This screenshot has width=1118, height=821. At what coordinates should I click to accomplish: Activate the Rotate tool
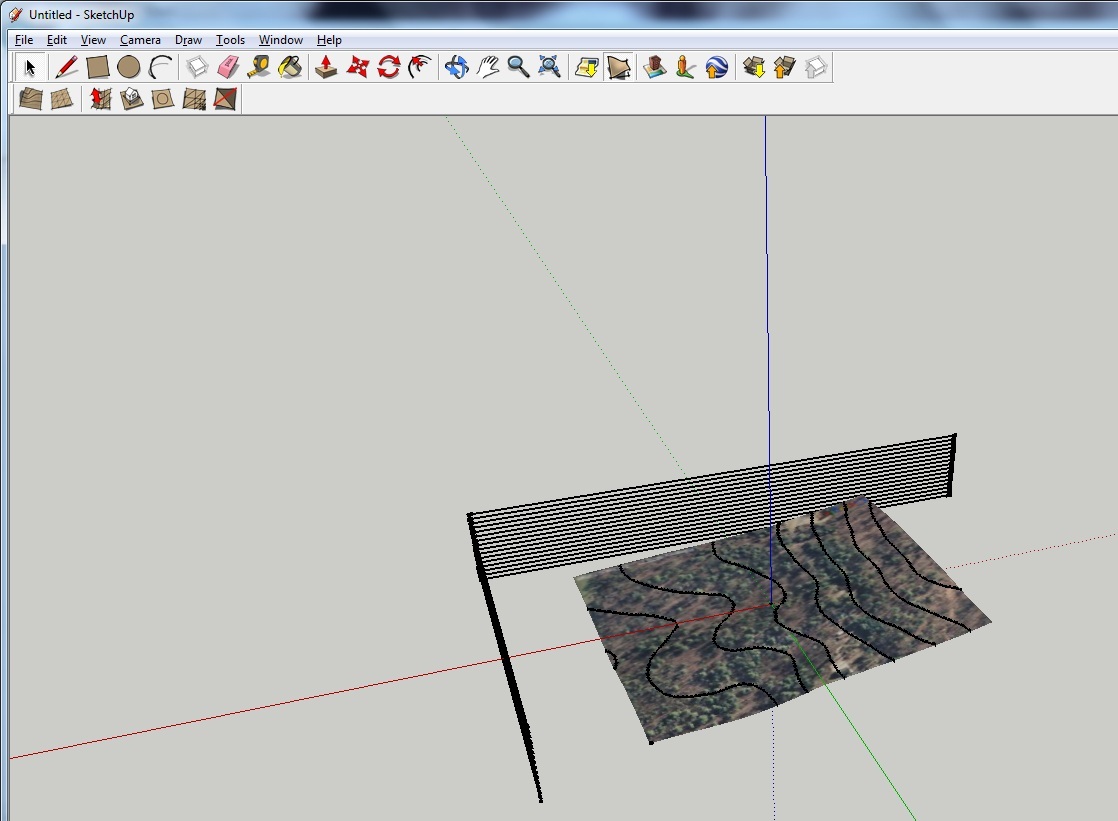(x=389, y=67)
